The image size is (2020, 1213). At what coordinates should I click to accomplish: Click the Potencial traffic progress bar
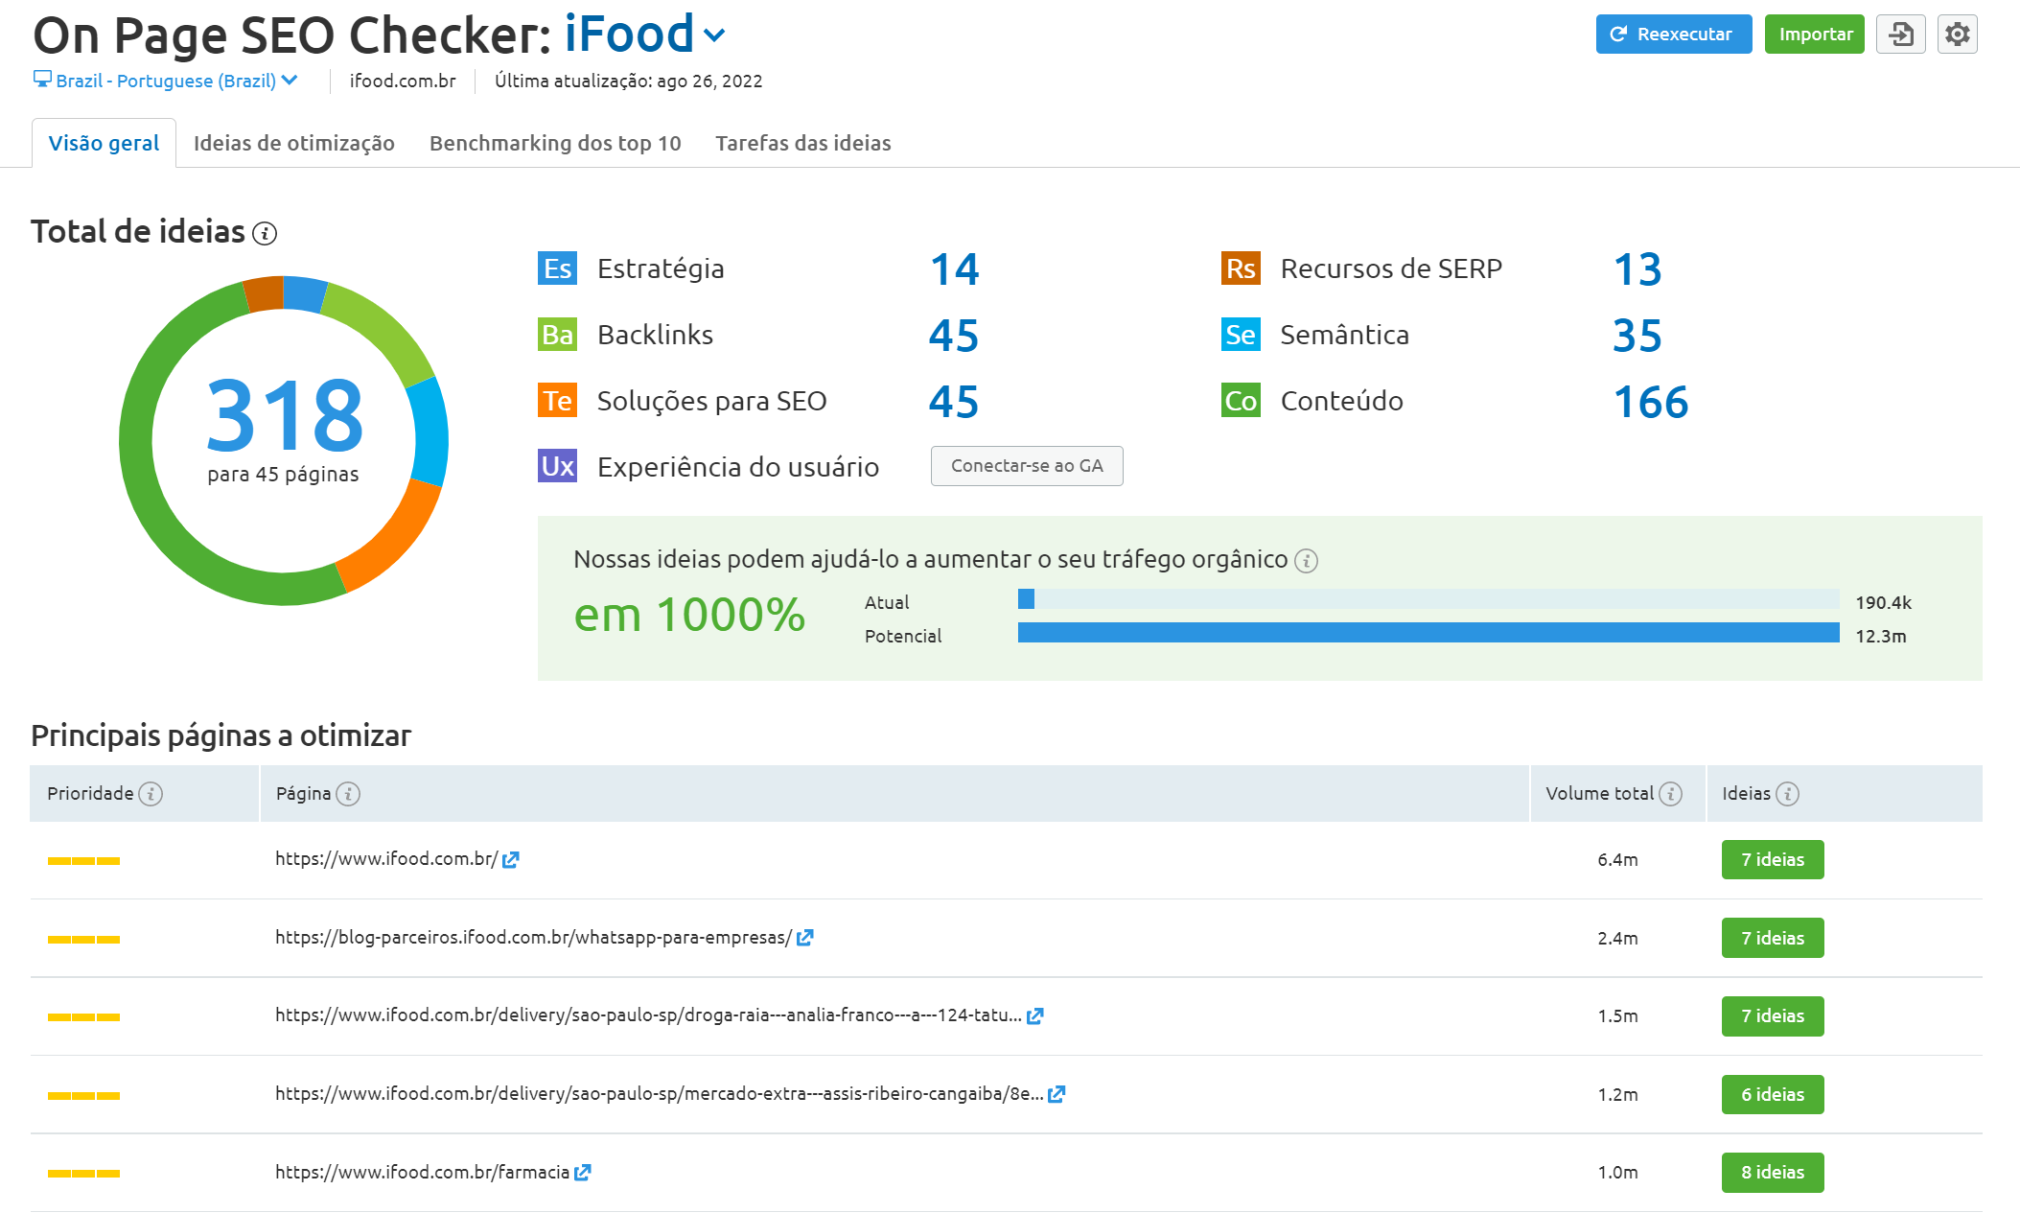[x=1428, y=633]
